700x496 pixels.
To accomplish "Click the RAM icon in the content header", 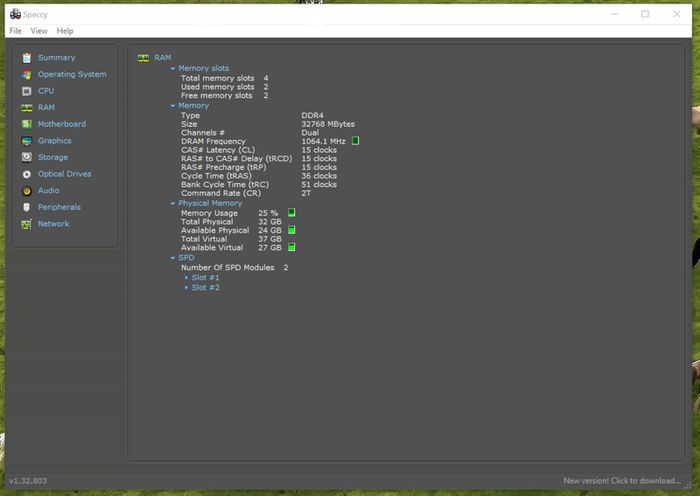I will pyautogui.click(x=143, y=58).
